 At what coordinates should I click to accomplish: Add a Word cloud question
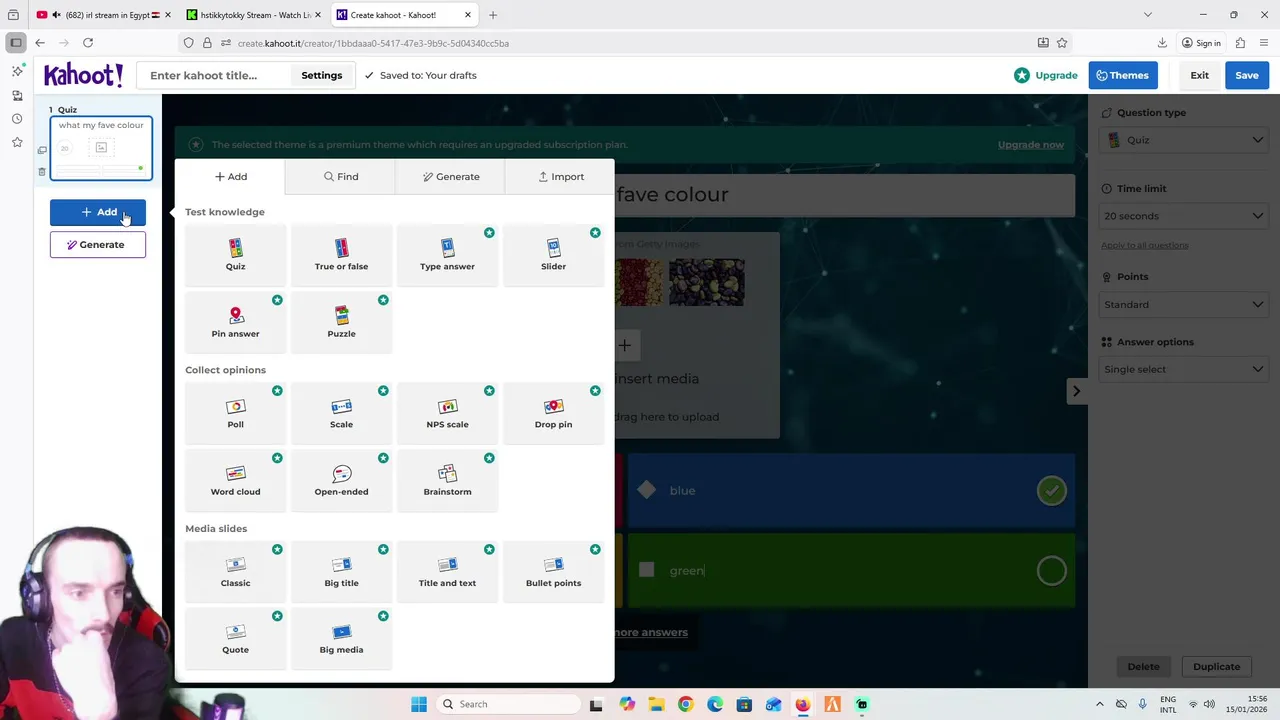point(235,480)
